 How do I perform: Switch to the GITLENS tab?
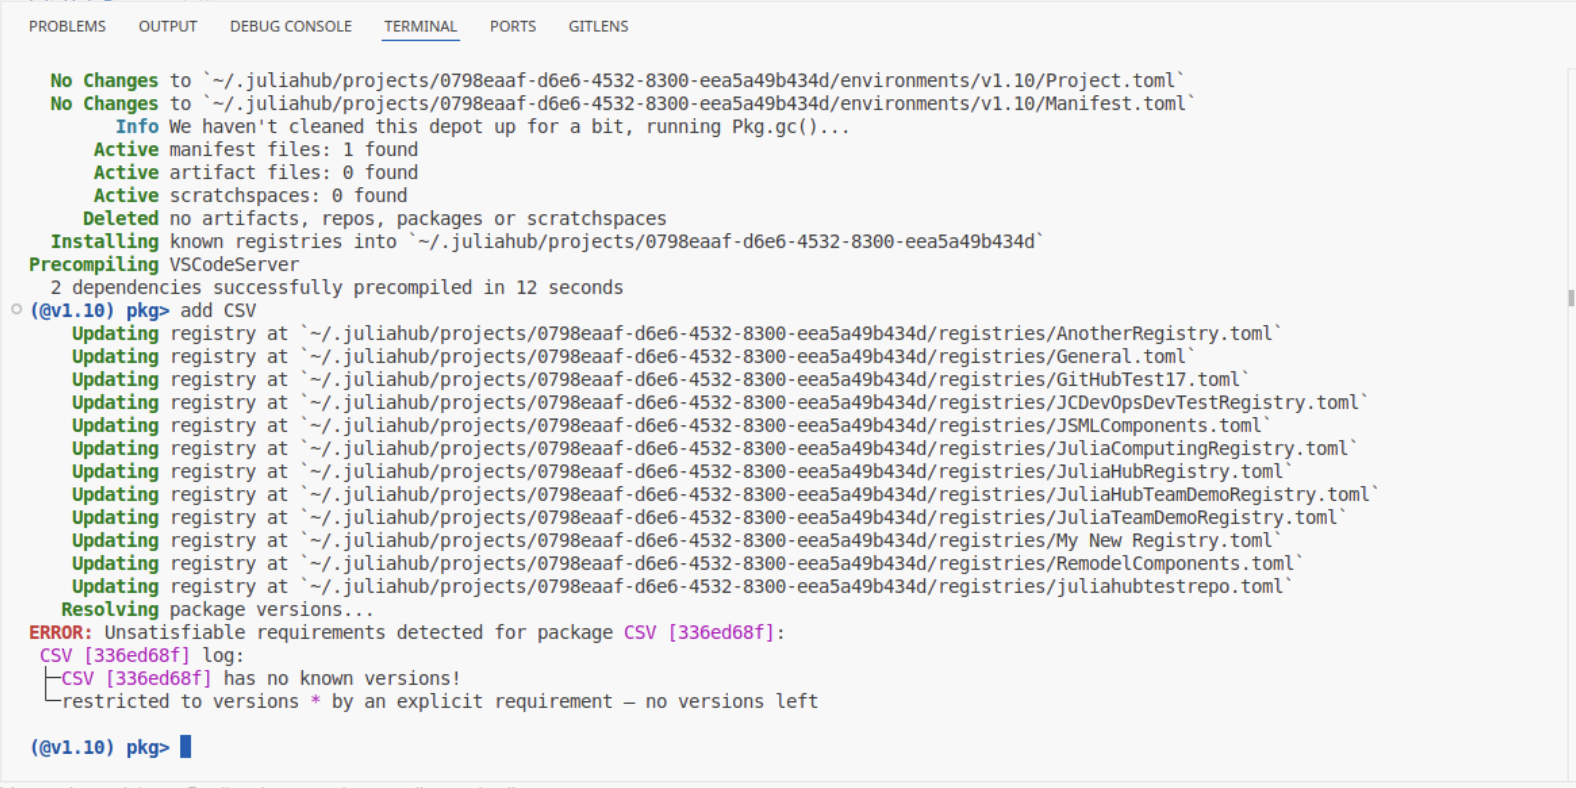click(598, 26)
